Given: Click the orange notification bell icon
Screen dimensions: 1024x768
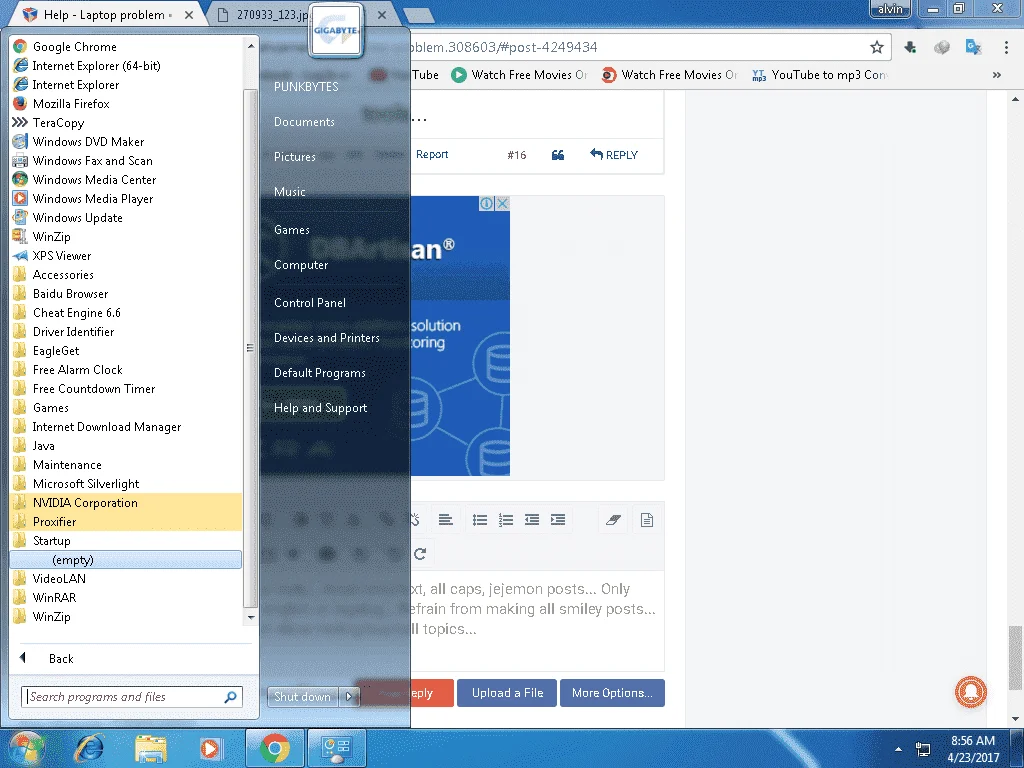Looking at the screenshot, I should 971,692.
